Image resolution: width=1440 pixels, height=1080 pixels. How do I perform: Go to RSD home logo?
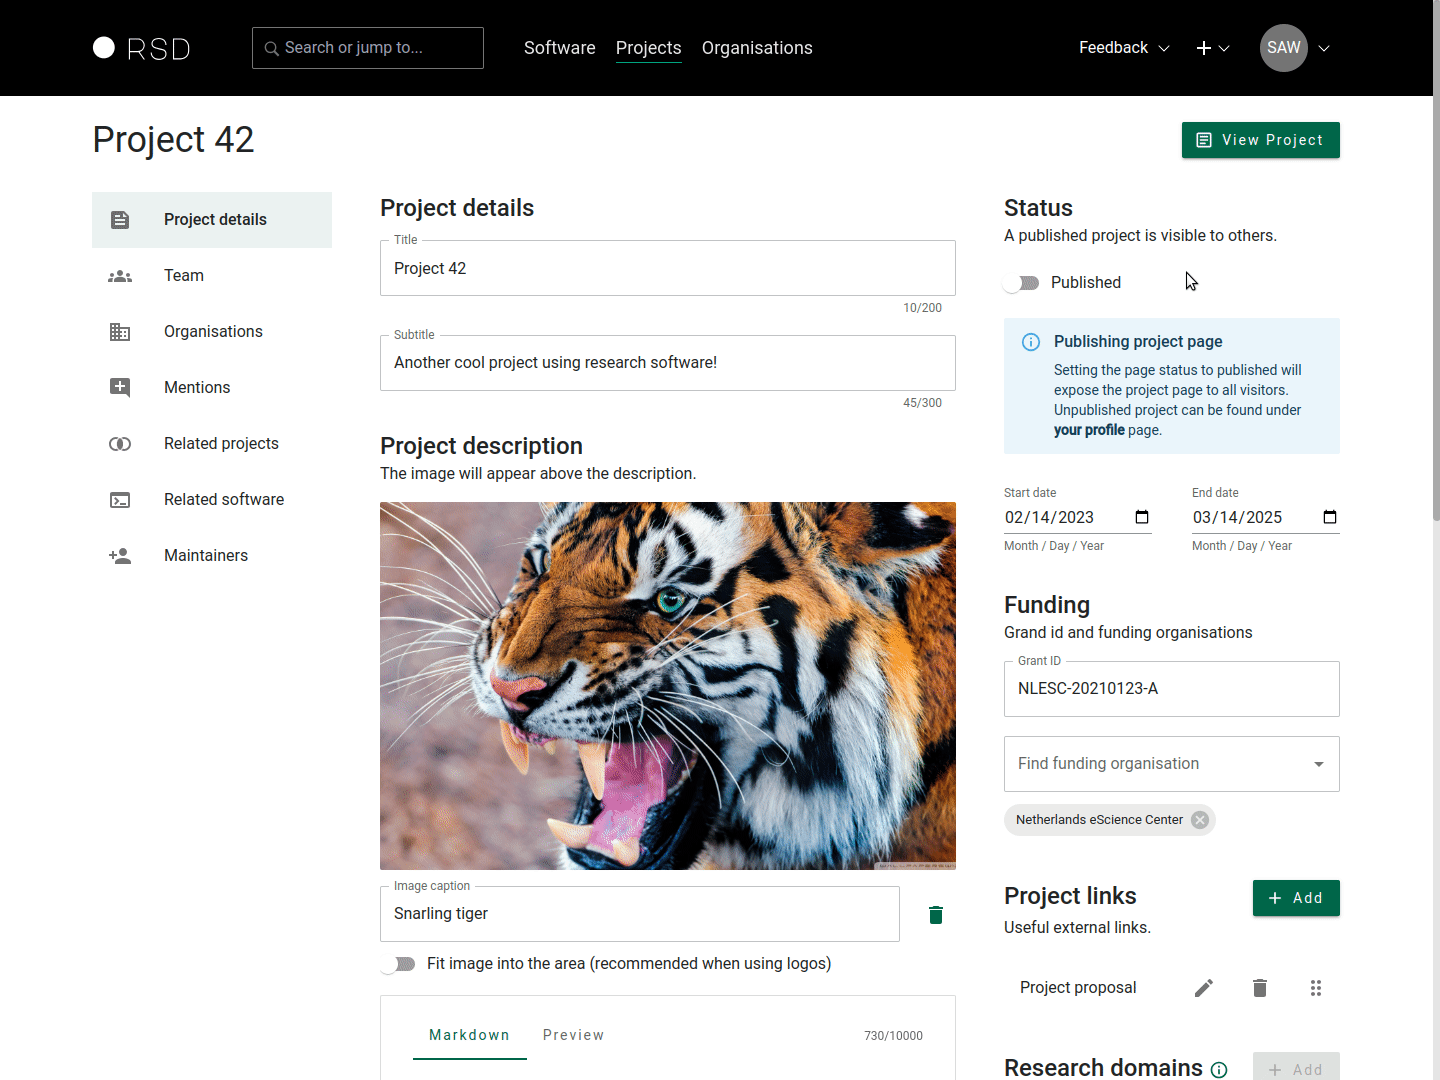(141, 48)
